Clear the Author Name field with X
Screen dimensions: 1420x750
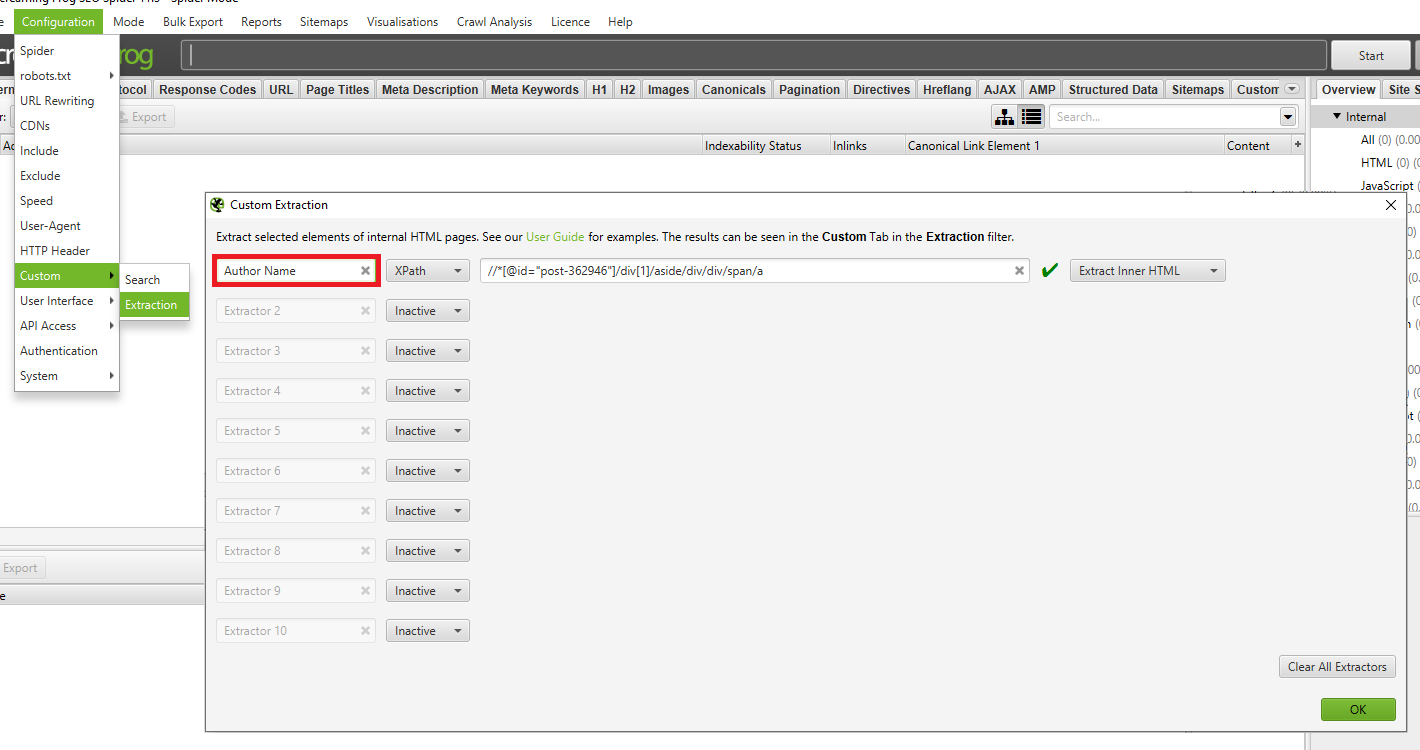click(x=365, y=271)
